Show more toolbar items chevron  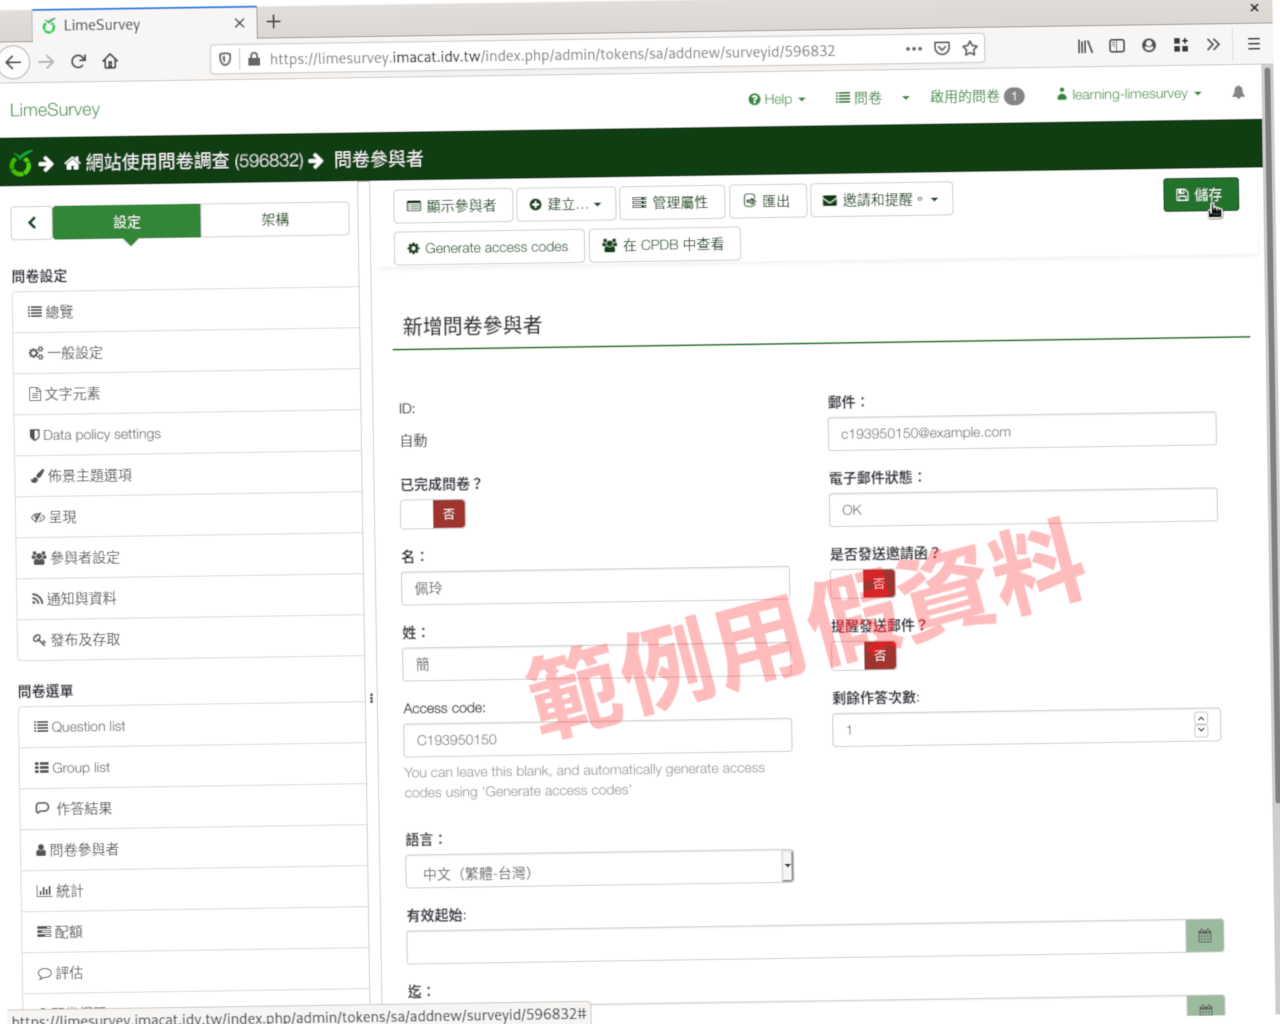pos(1213,45)
